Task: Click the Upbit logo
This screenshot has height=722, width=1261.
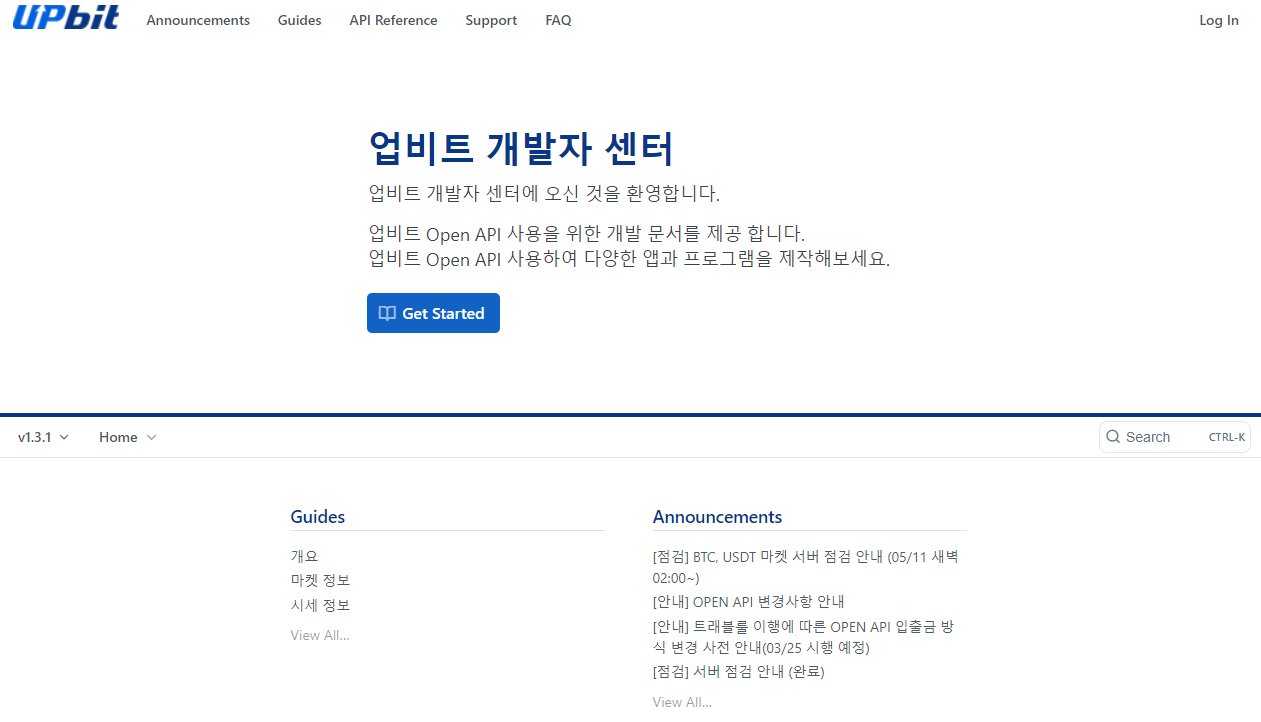Action: click(64, 17)
